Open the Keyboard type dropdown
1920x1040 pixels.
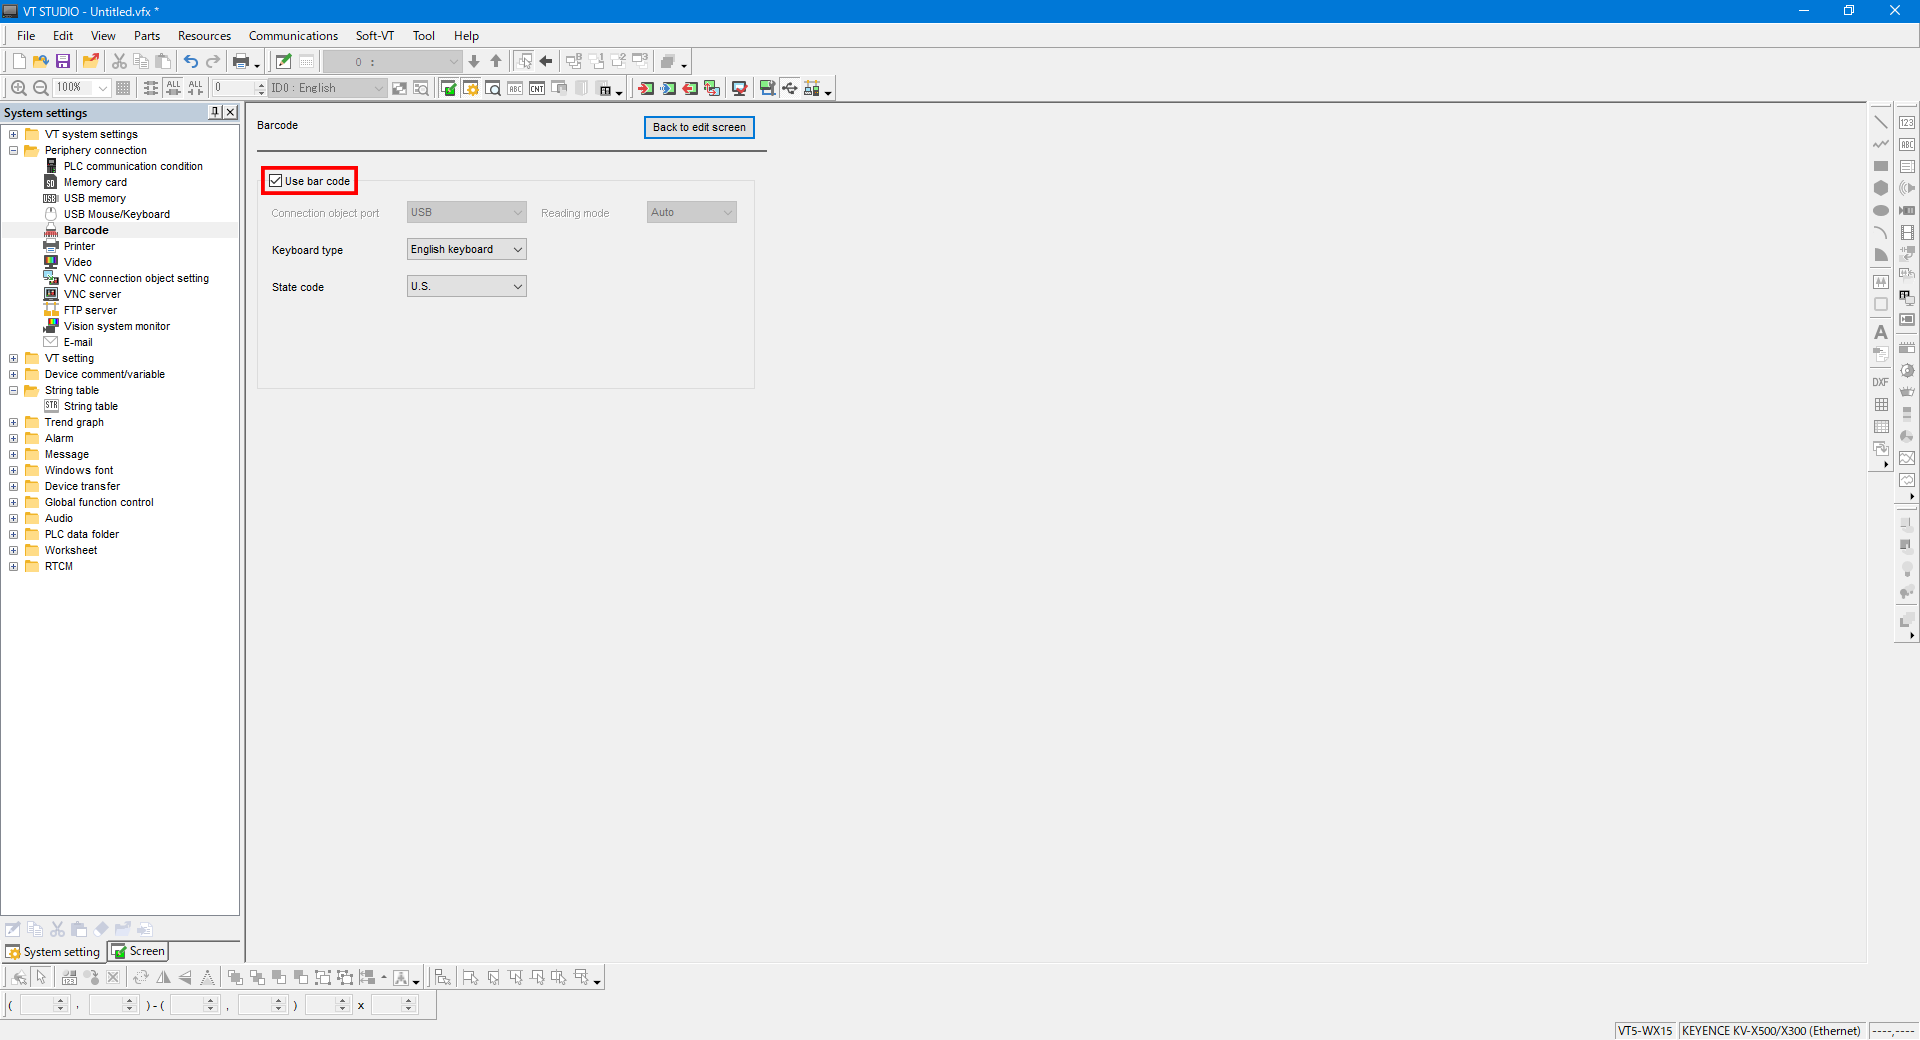tap(466, 250)
